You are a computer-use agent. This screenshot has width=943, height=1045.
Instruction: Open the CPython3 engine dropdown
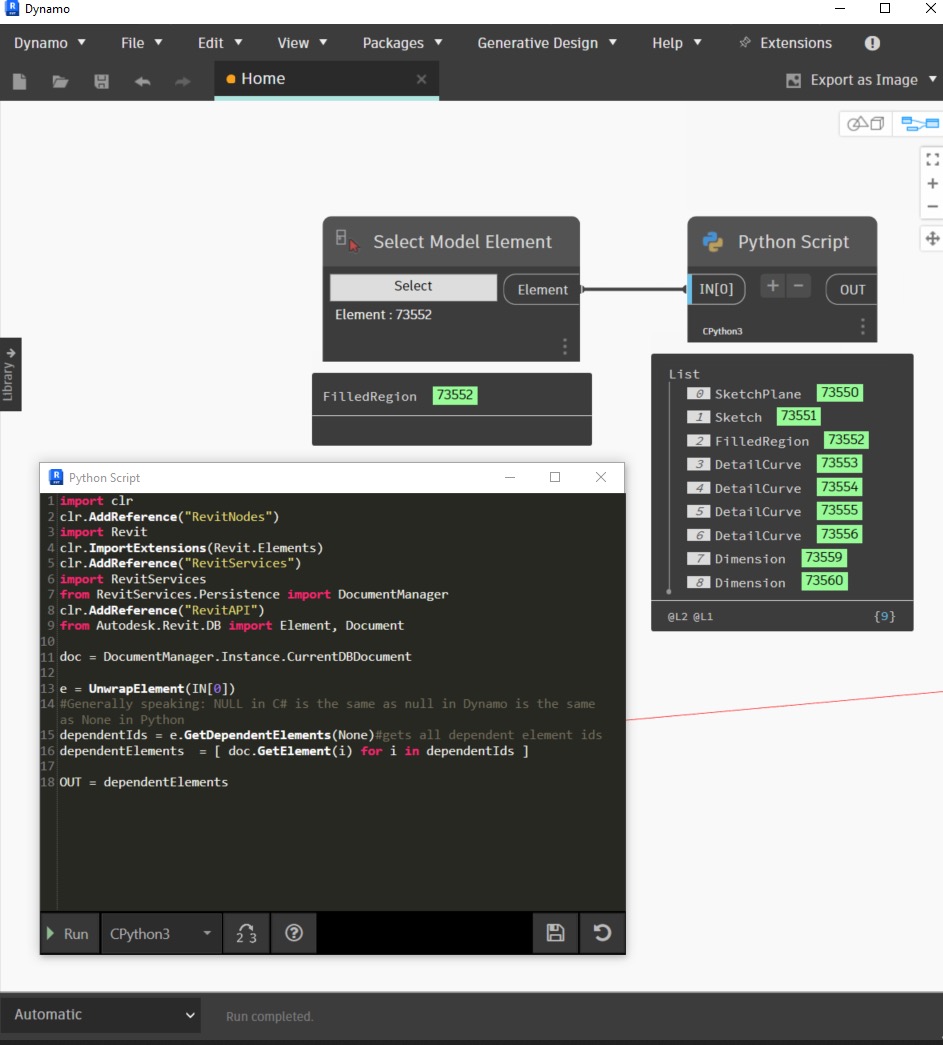[160, 932]
